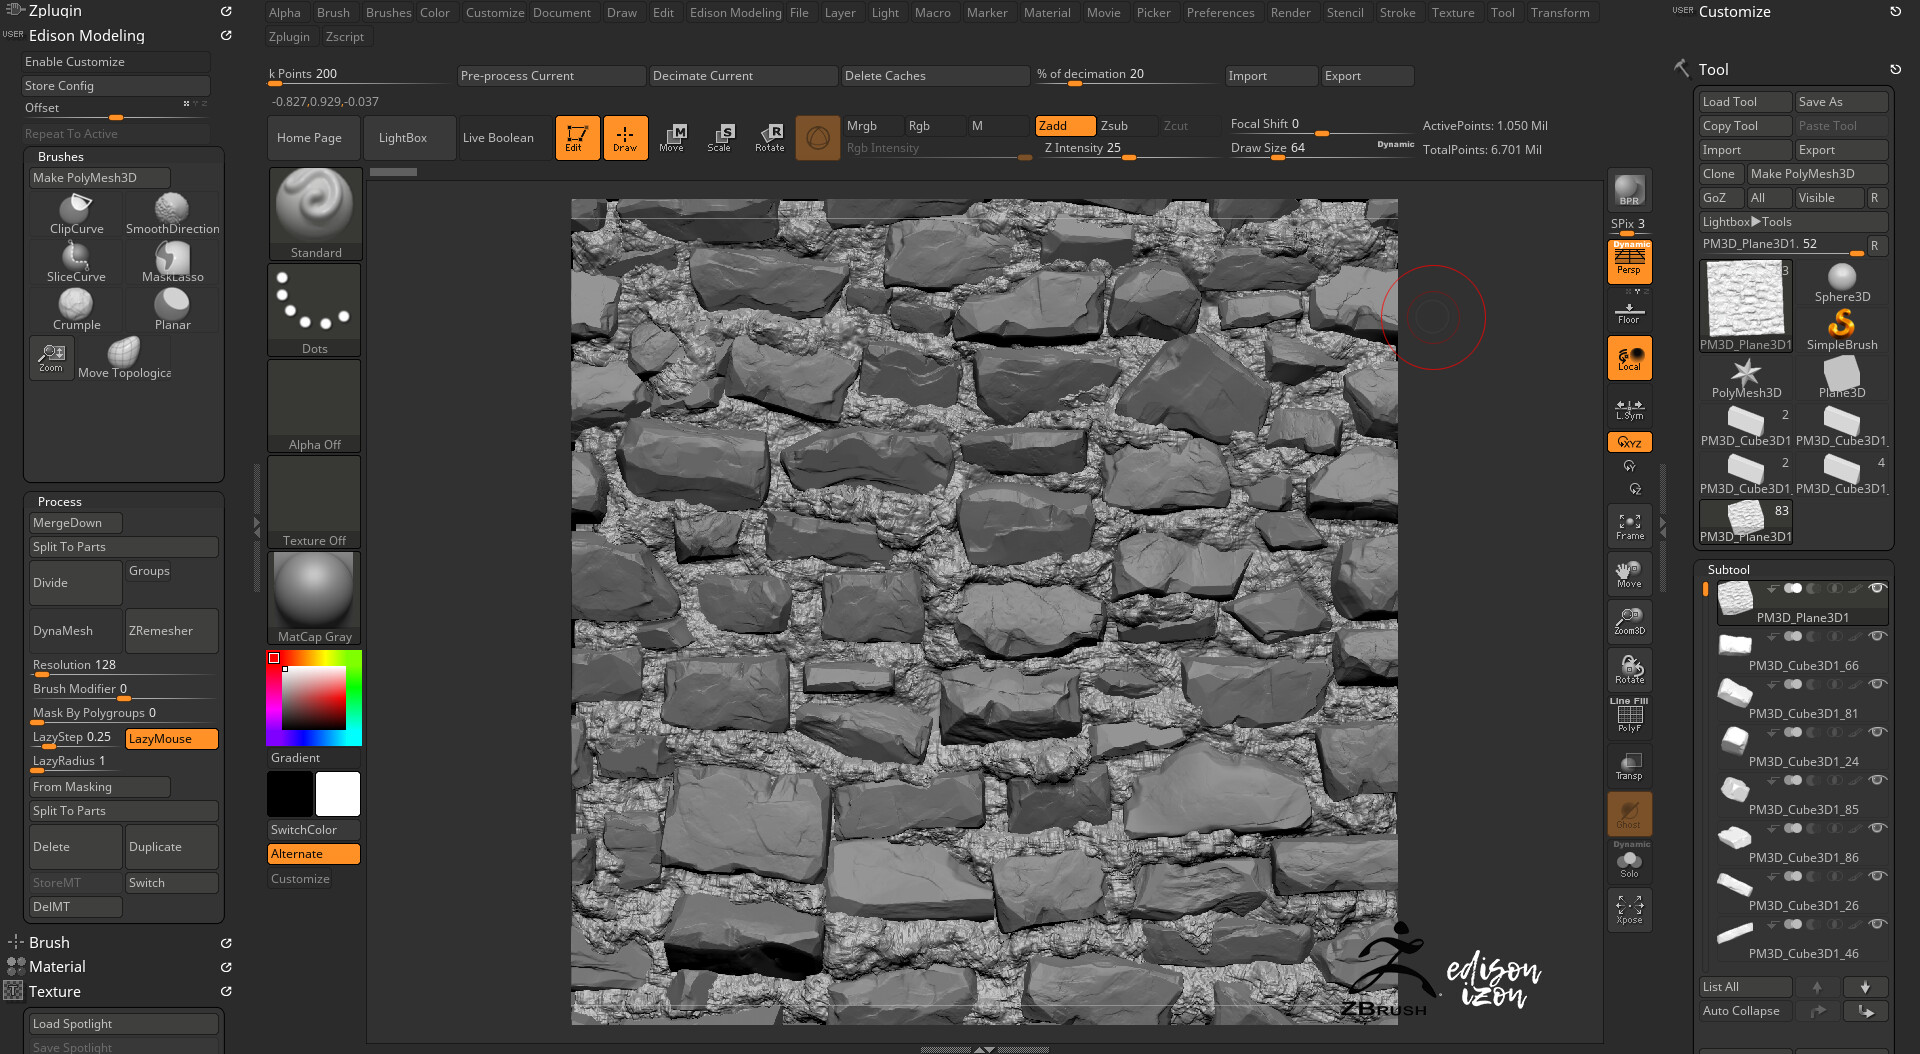Click the PM3D_Plane3D1 subtool thumbnail
The height and width of the screenshot is (1054, 1920).
click(x=1735, y=598)
